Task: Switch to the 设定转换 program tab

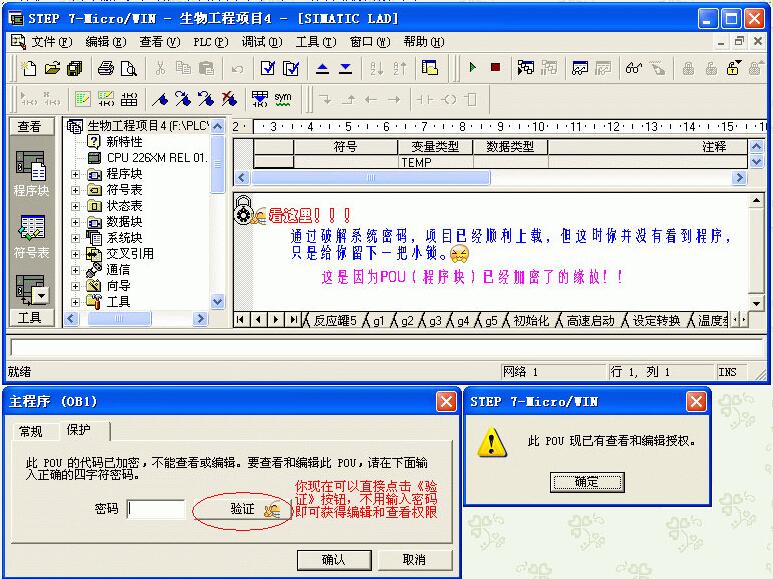Action: [x=656, y=321]
